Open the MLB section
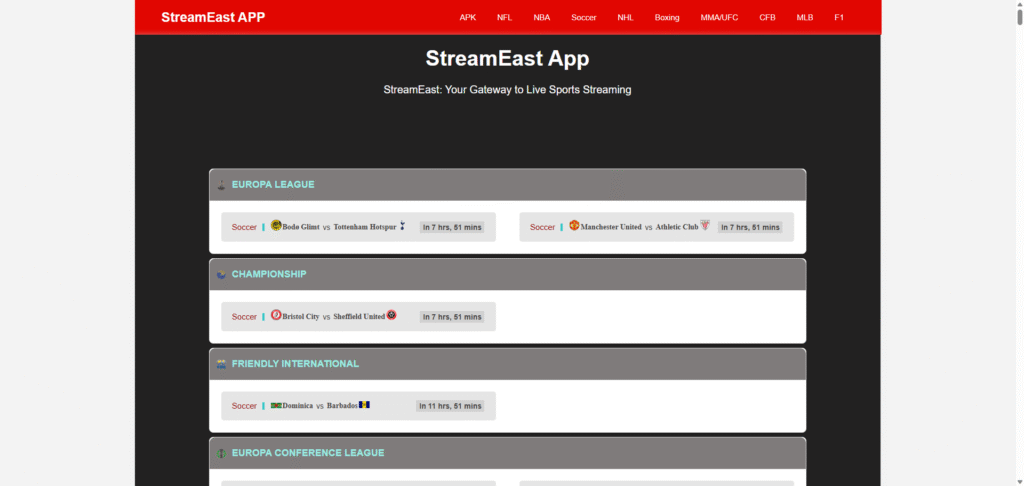Image resolution: width=1024 pixels, height=486 pixels. click(805, 18)
